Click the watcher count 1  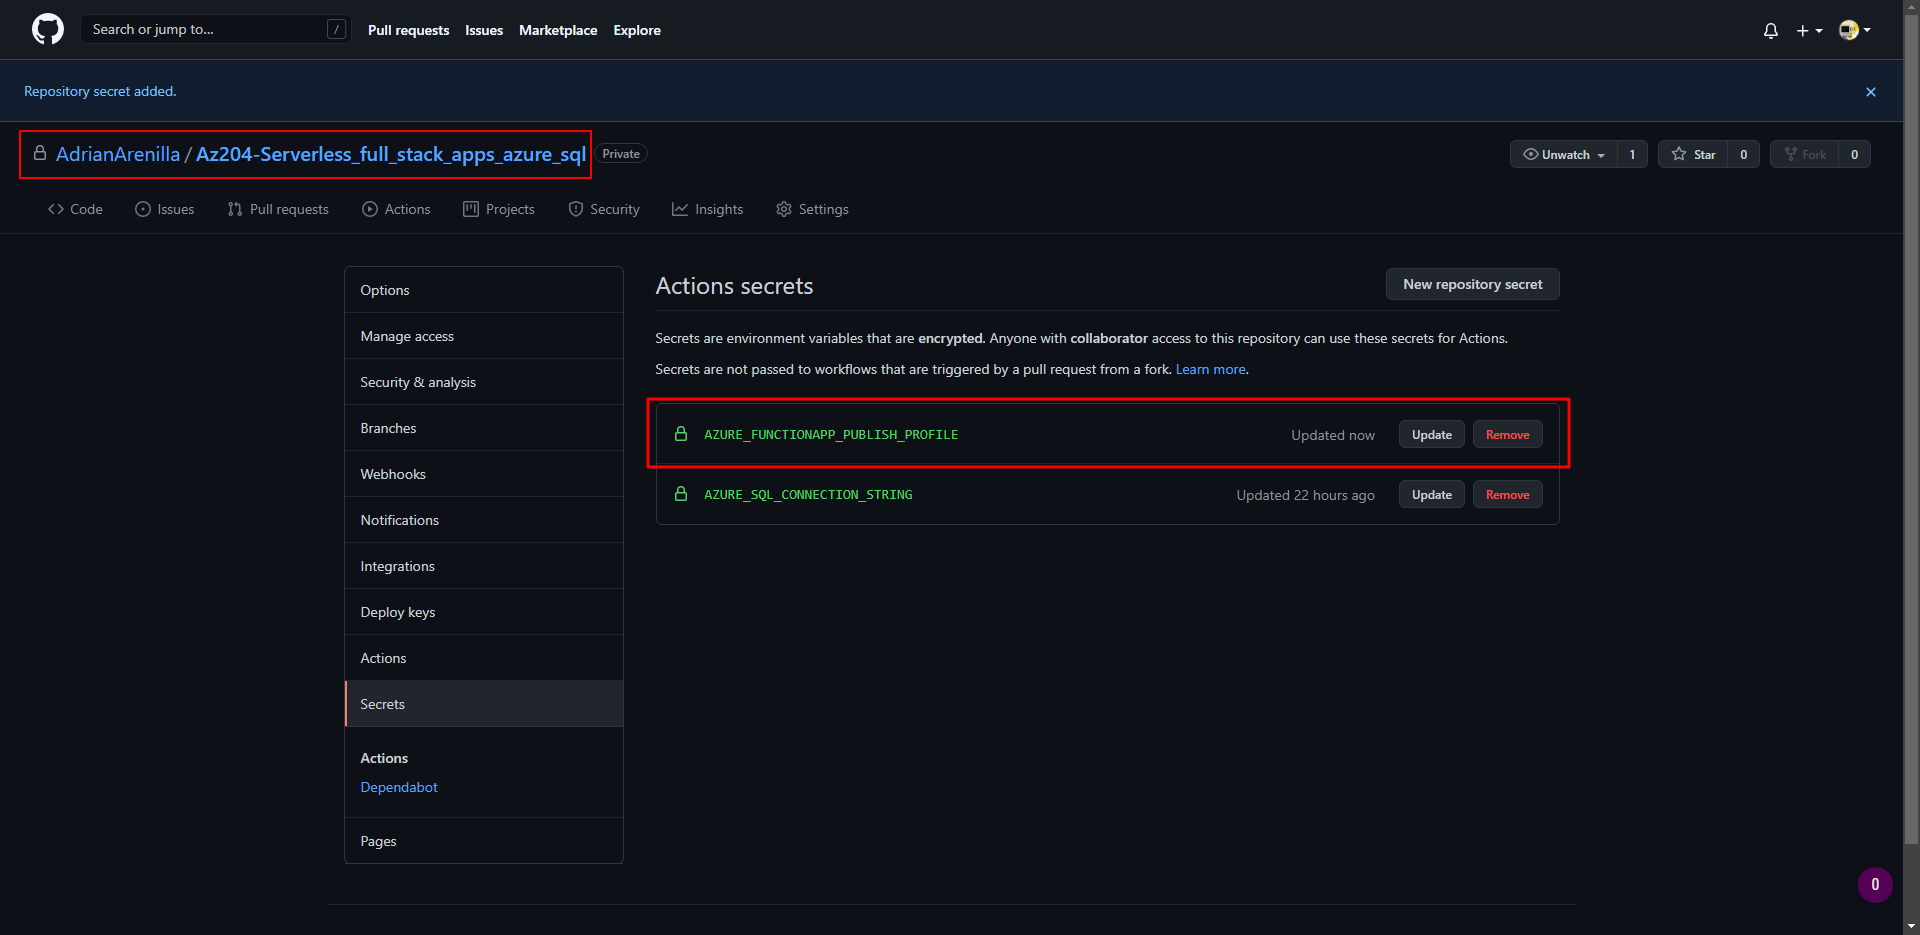tap(1632, 154)
